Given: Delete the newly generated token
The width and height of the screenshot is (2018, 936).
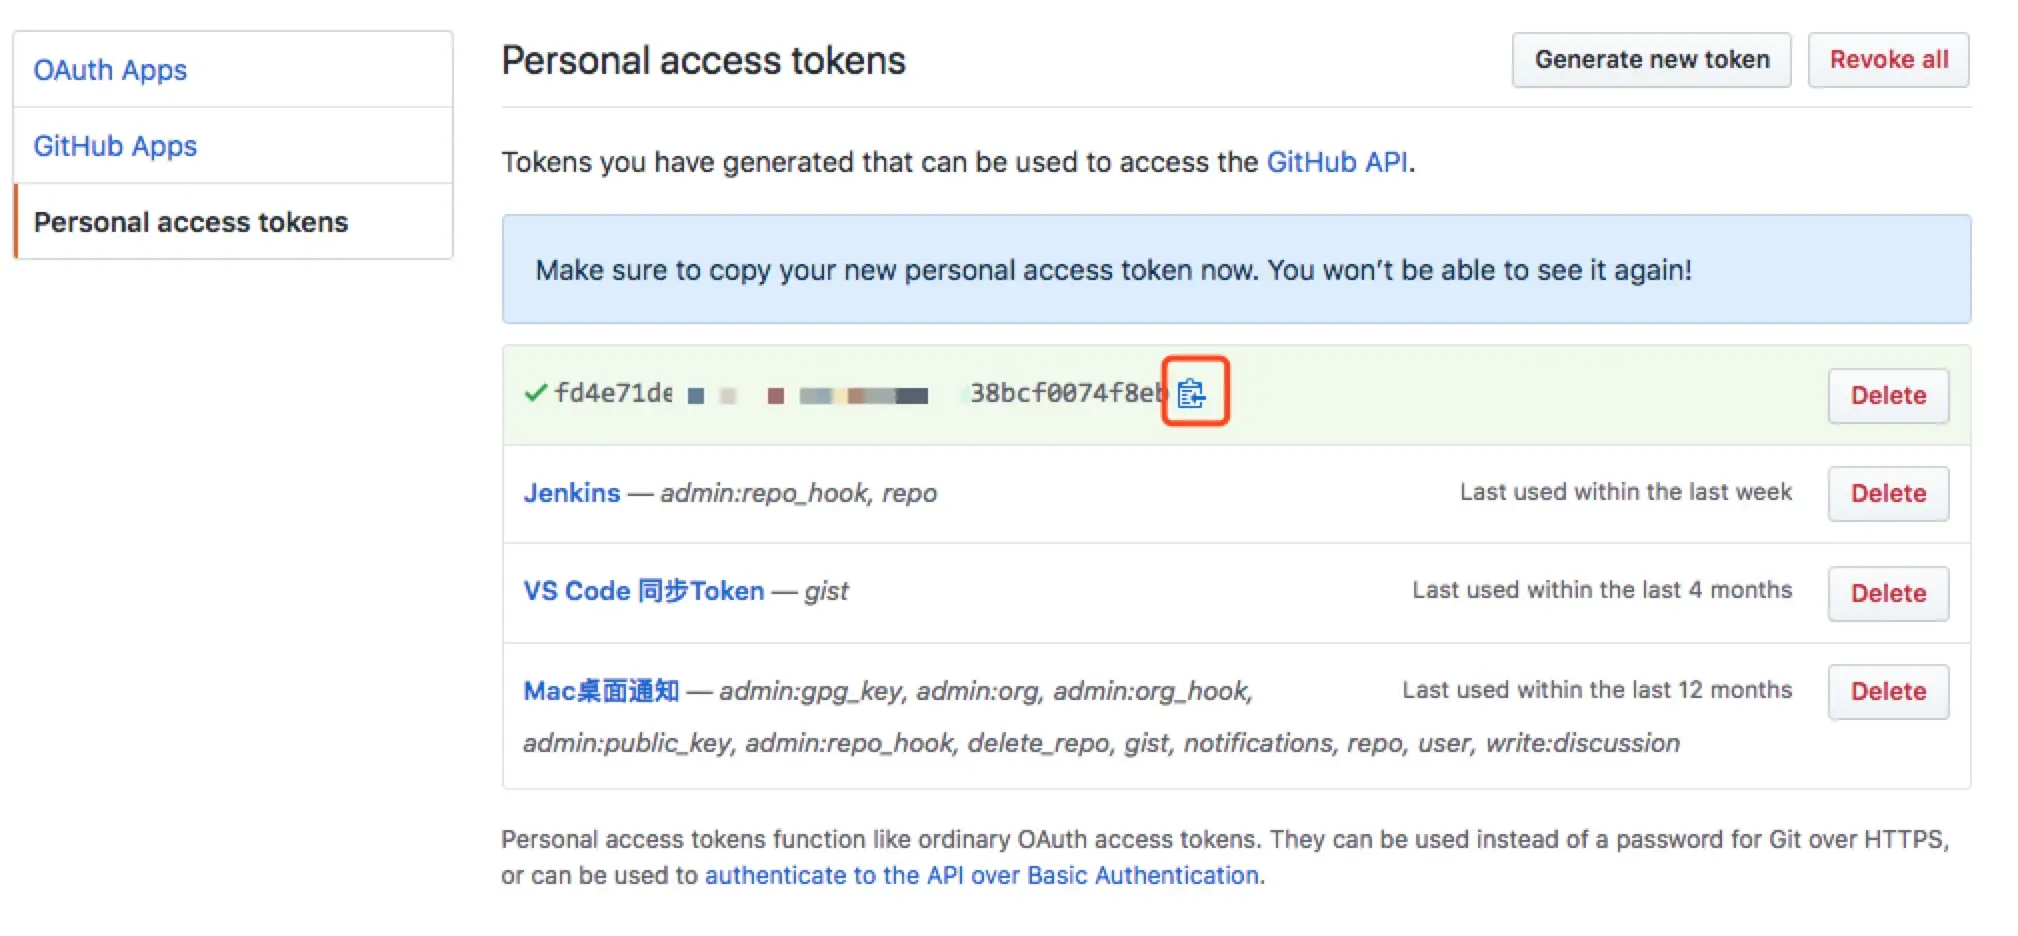Looking at the screenshot, I should tap(1887, 395).
